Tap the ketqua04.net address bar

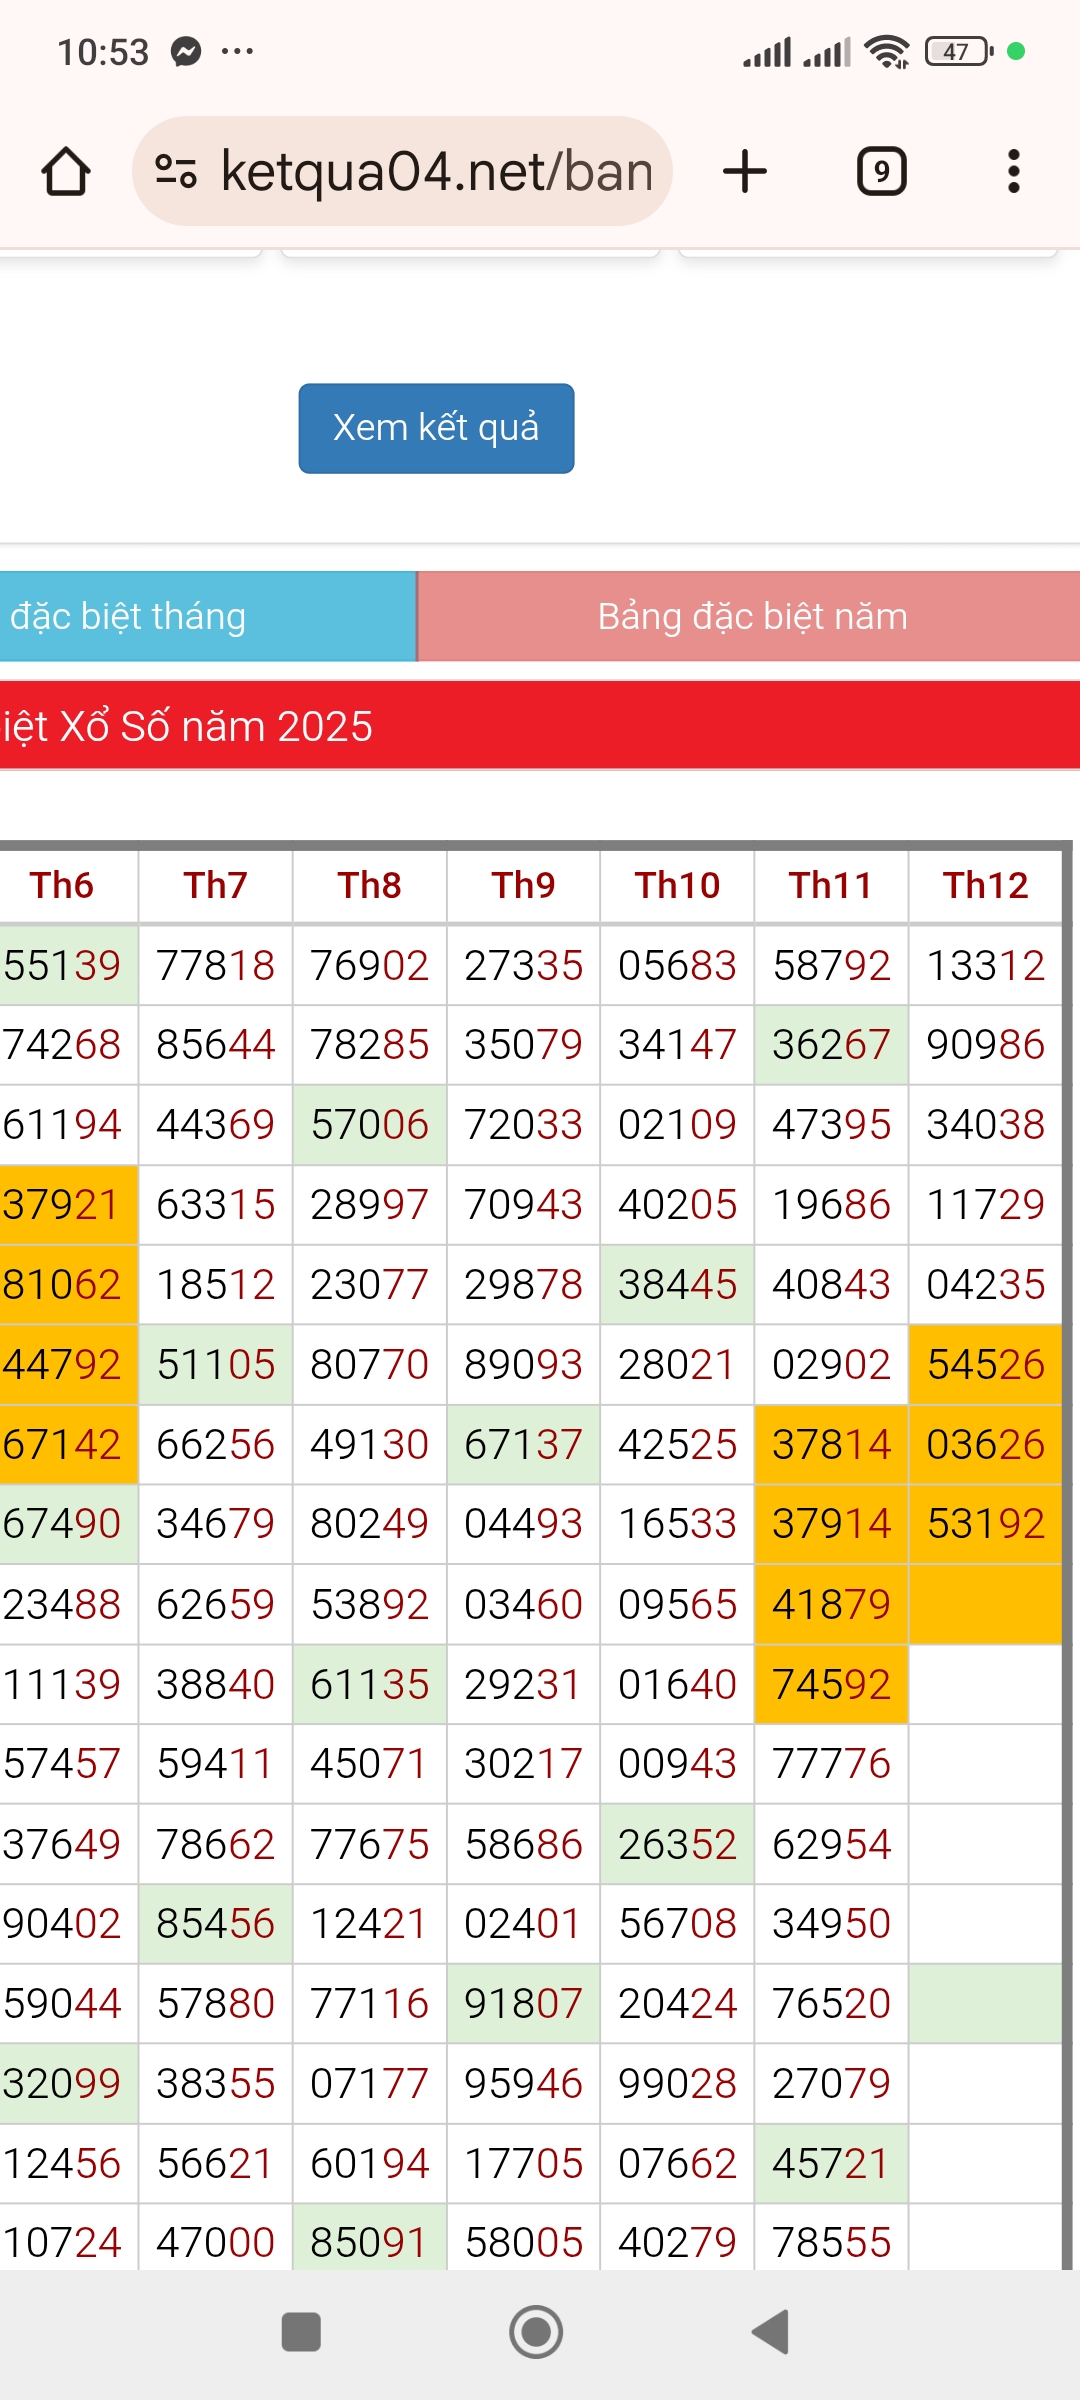[402, 171]
